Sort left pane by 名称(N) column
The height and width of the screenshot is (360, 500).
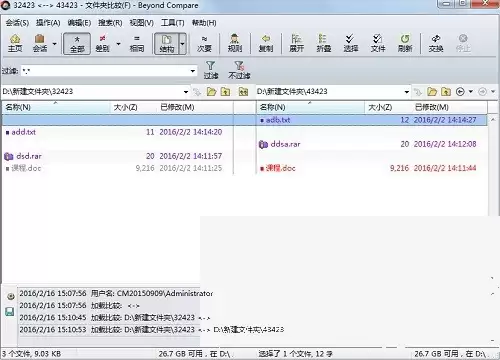point(56,107)
